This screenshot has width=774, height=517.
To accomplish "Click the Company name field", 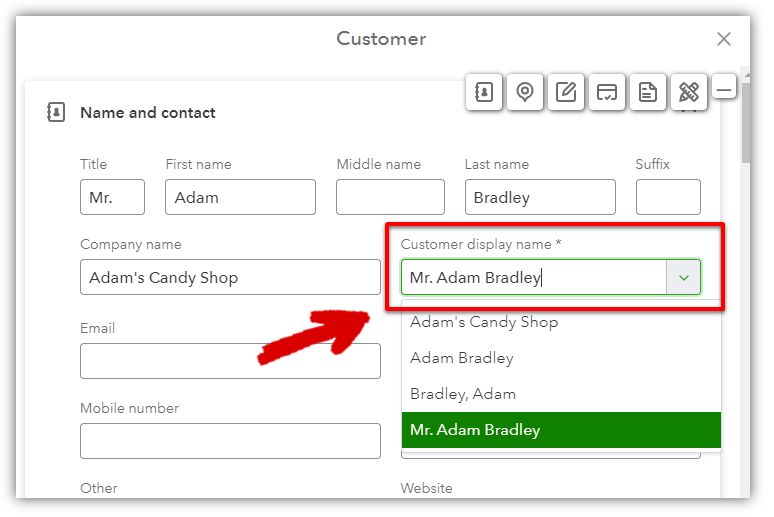I will (x=229, y=277).
